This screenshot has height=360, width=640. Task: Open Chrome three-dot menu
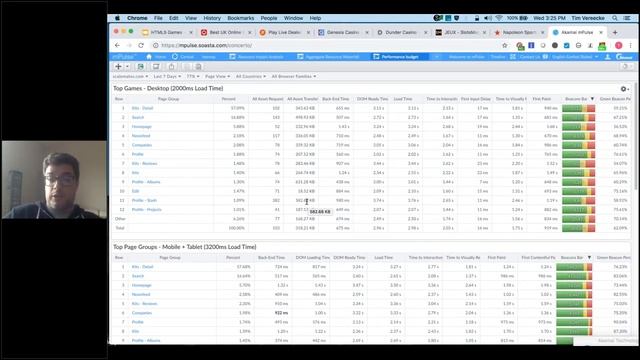[630, 45]
